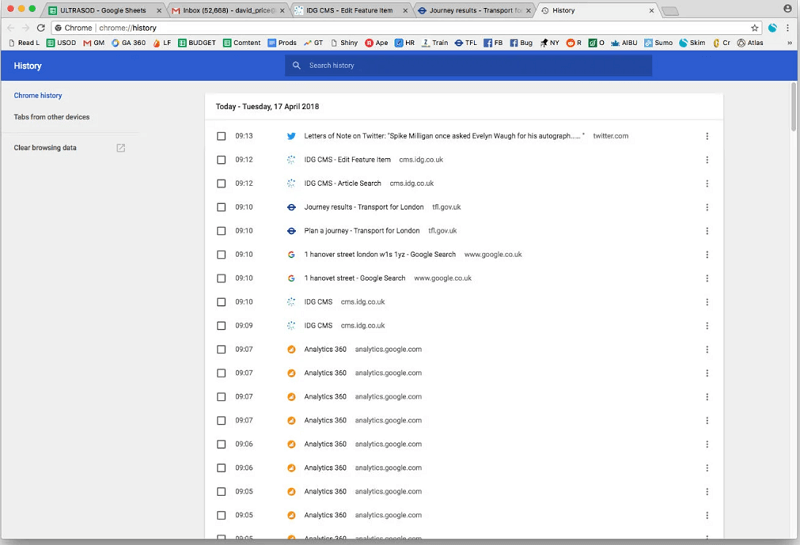Open the Prods bookmark
The height and width of the screenshot is (545, 800).
pos(282,43)
